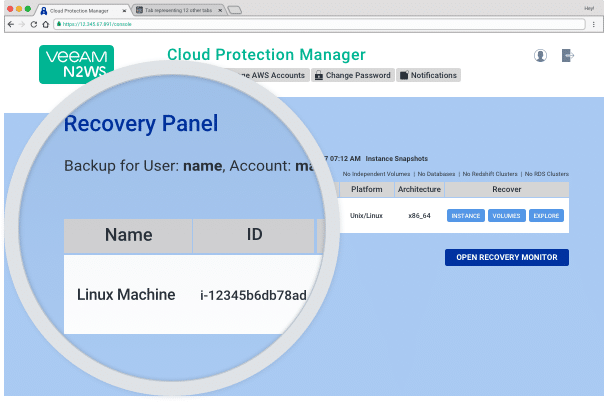Viewport: 604px width, 402px height.
Task: Click No Independent Volumes text
Action: pyautogui.click(x=376, y=174)
